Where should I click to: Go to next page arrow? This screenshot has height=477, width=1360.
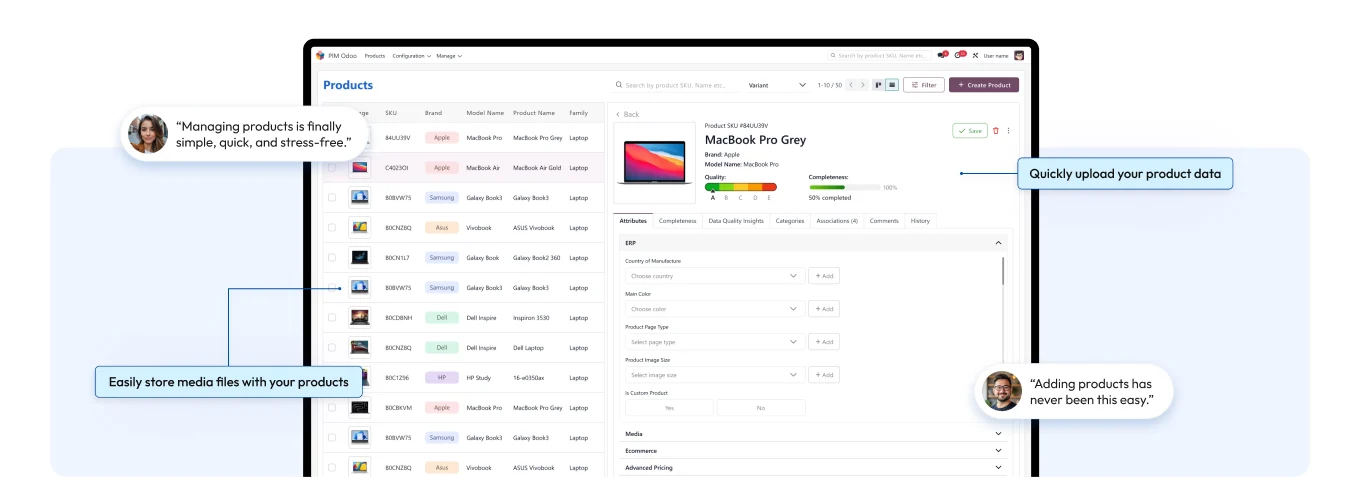pyautogui.click(x=863, y=85)
